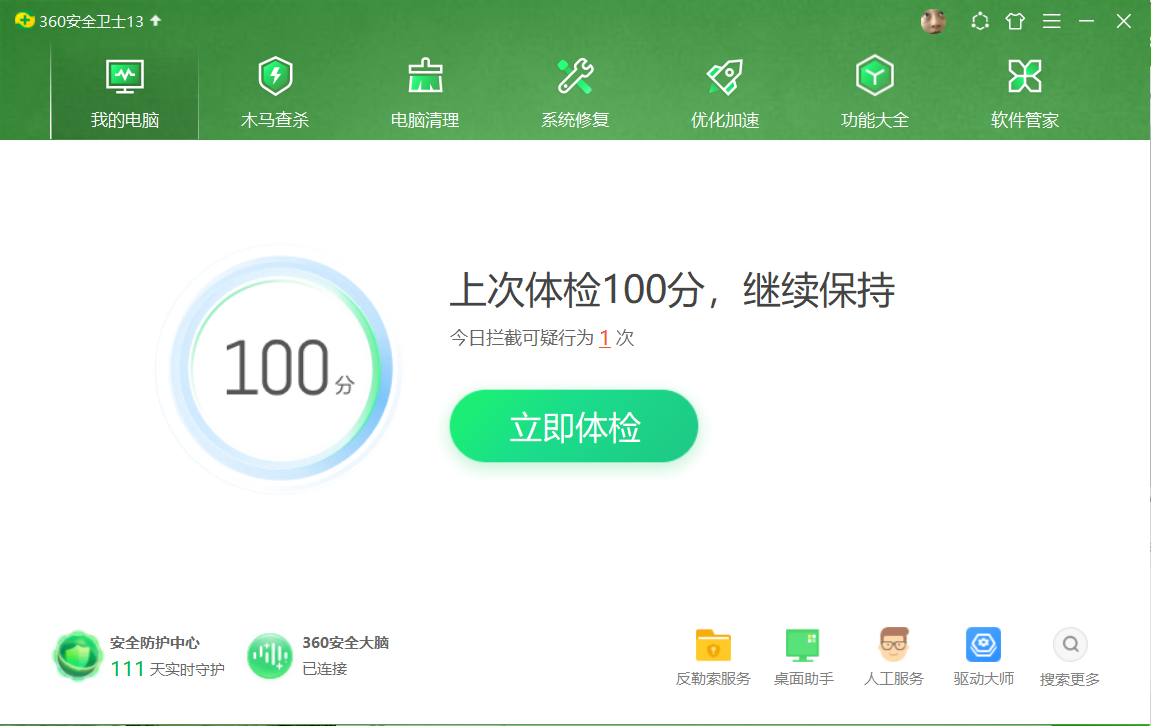Click the skin shirt icon in title bar
Screen dimensions: 1151x726
pos(1015,21)
